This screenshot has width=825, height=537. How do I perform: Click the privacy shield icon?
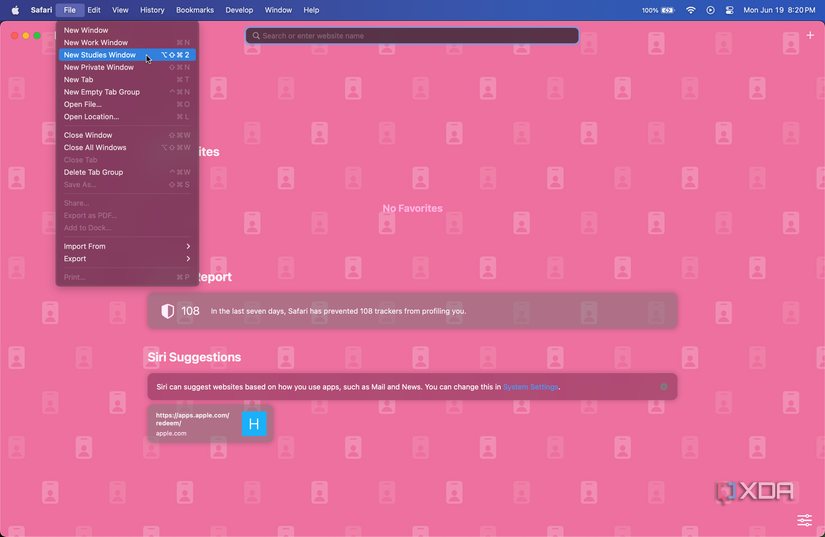click(167, 311)
